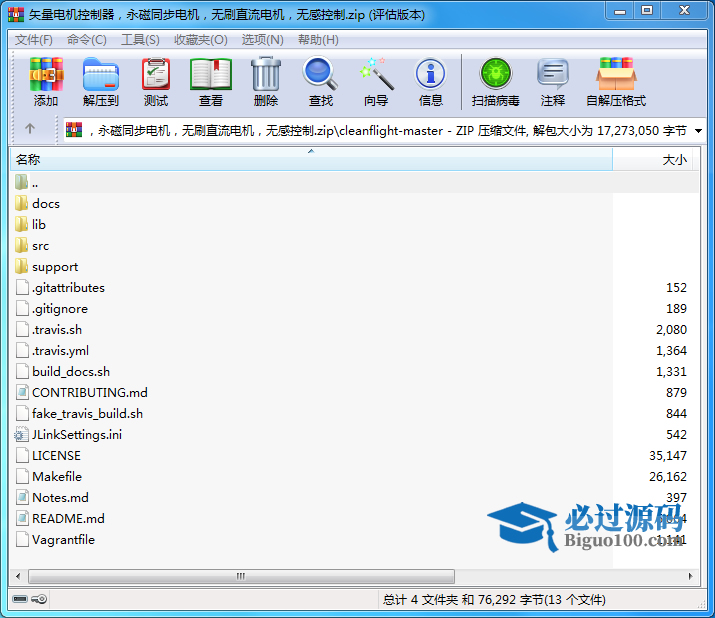Viewport: 715px width, 618px height.
Task: Select the .travis.yml file name
Action: (61, 351)
